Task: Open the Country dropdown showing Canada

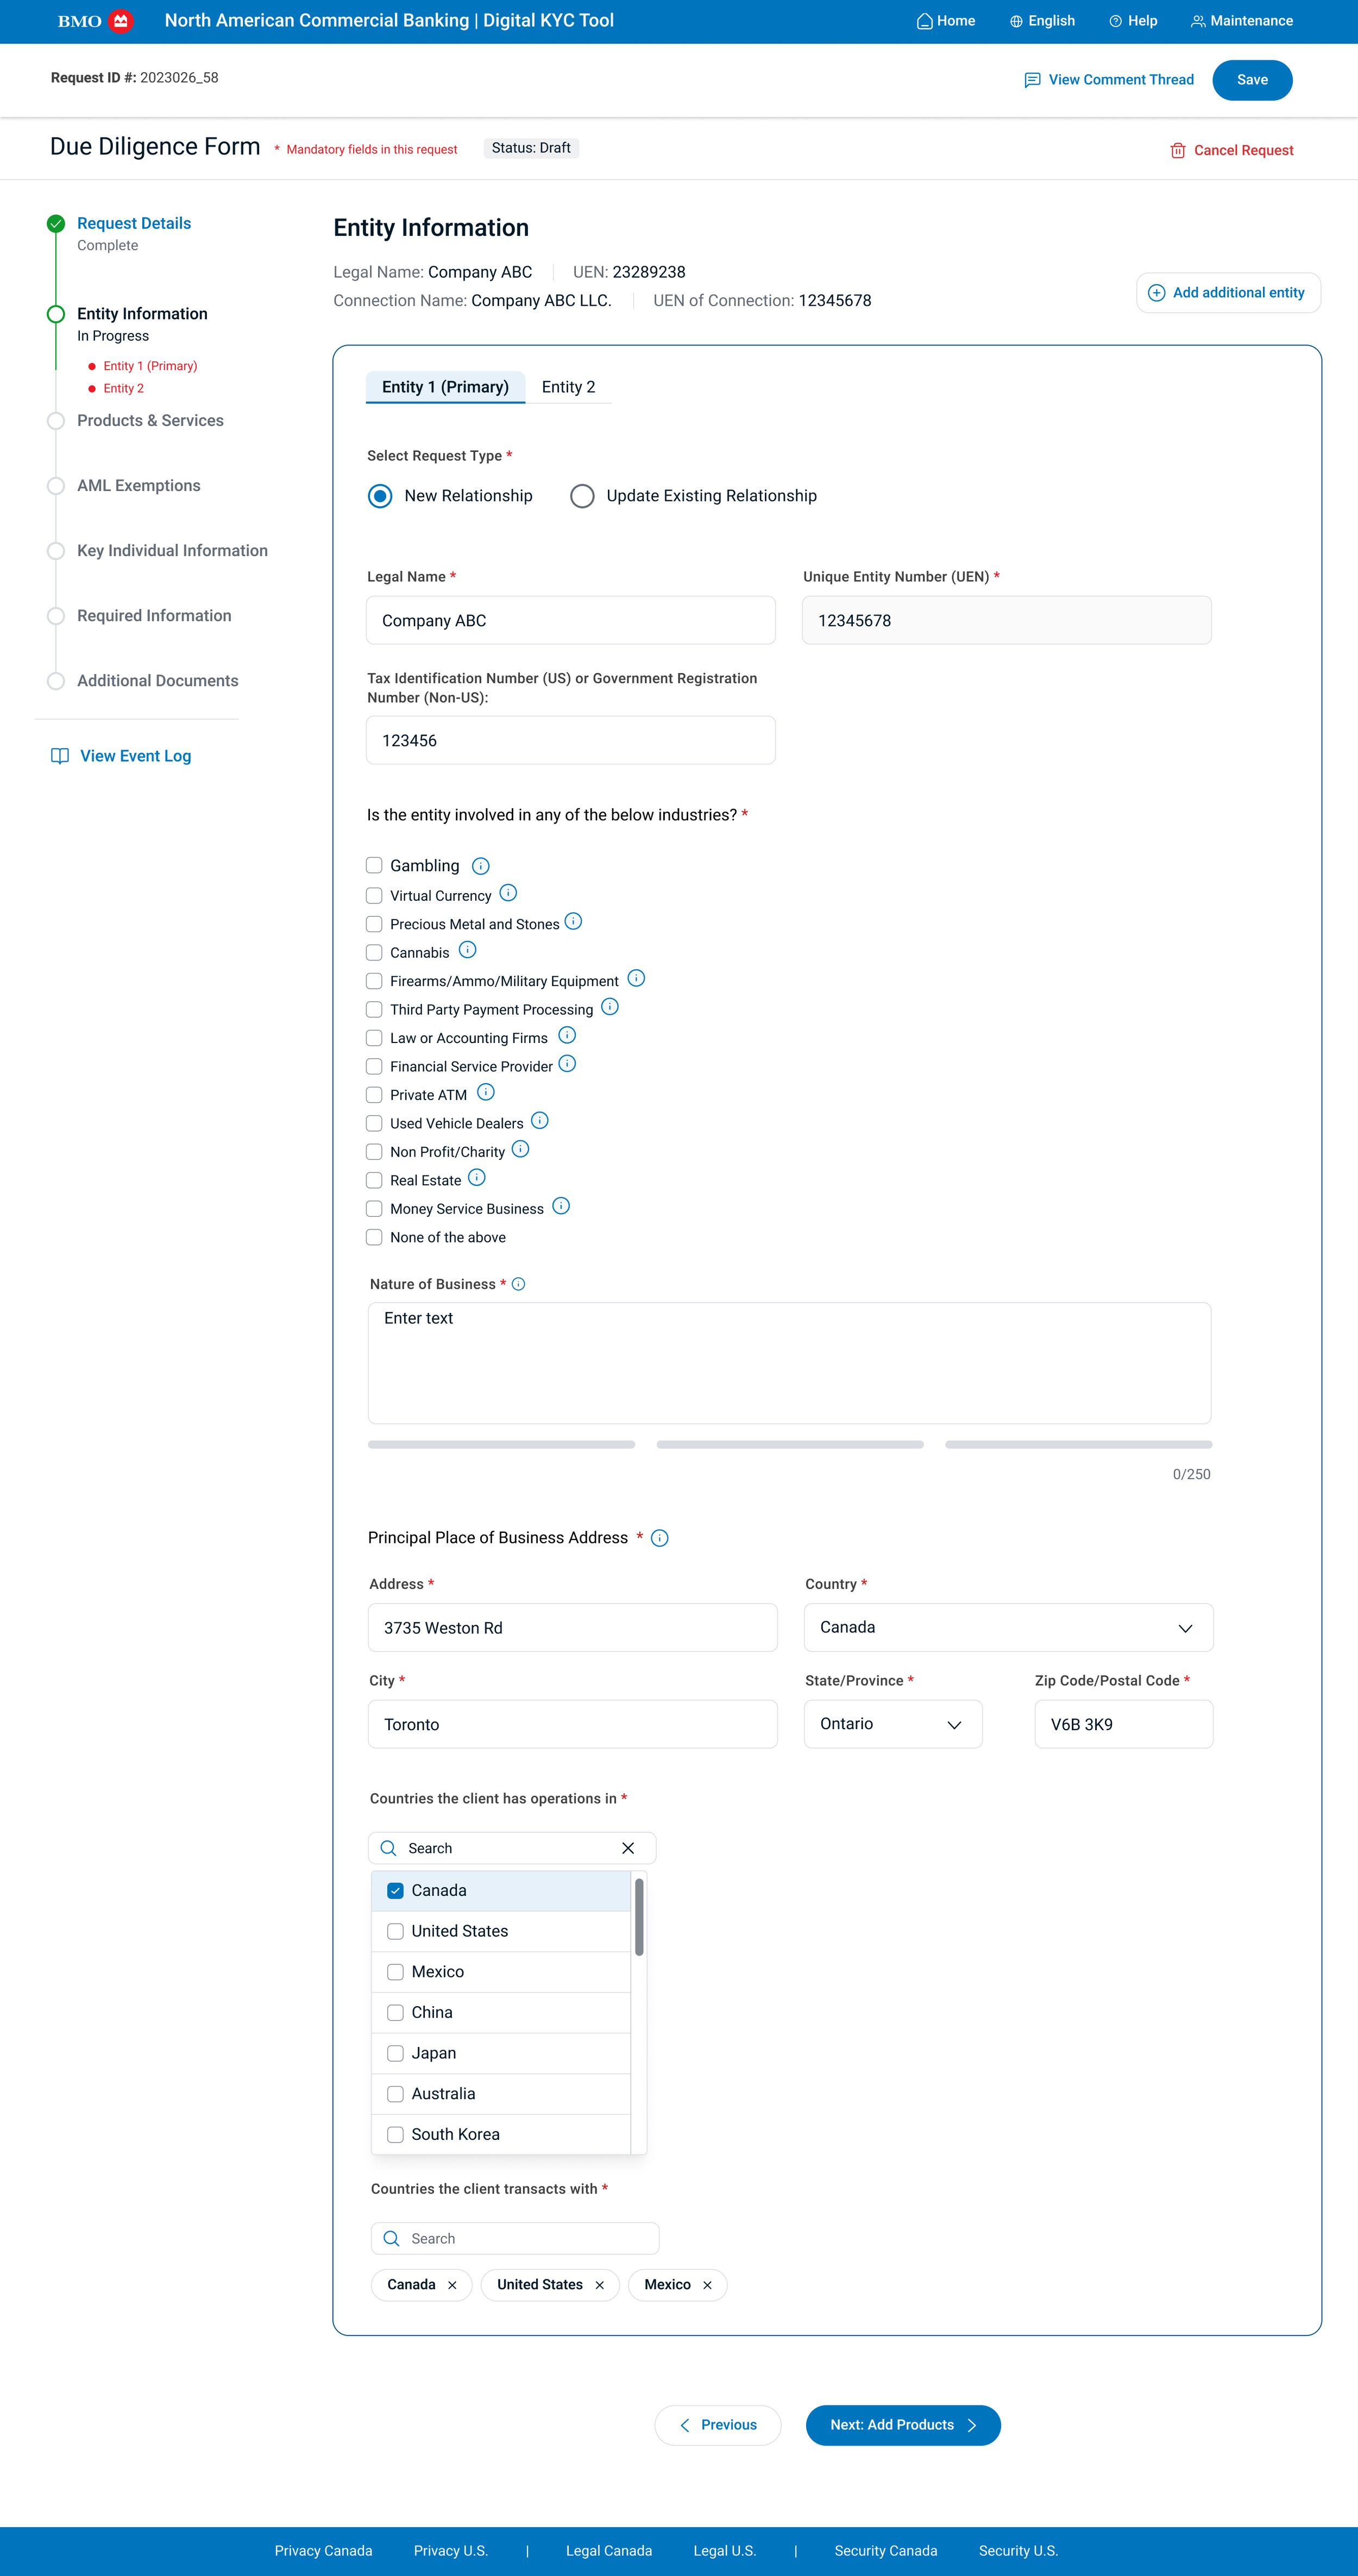Action: coord(1008,1627)
